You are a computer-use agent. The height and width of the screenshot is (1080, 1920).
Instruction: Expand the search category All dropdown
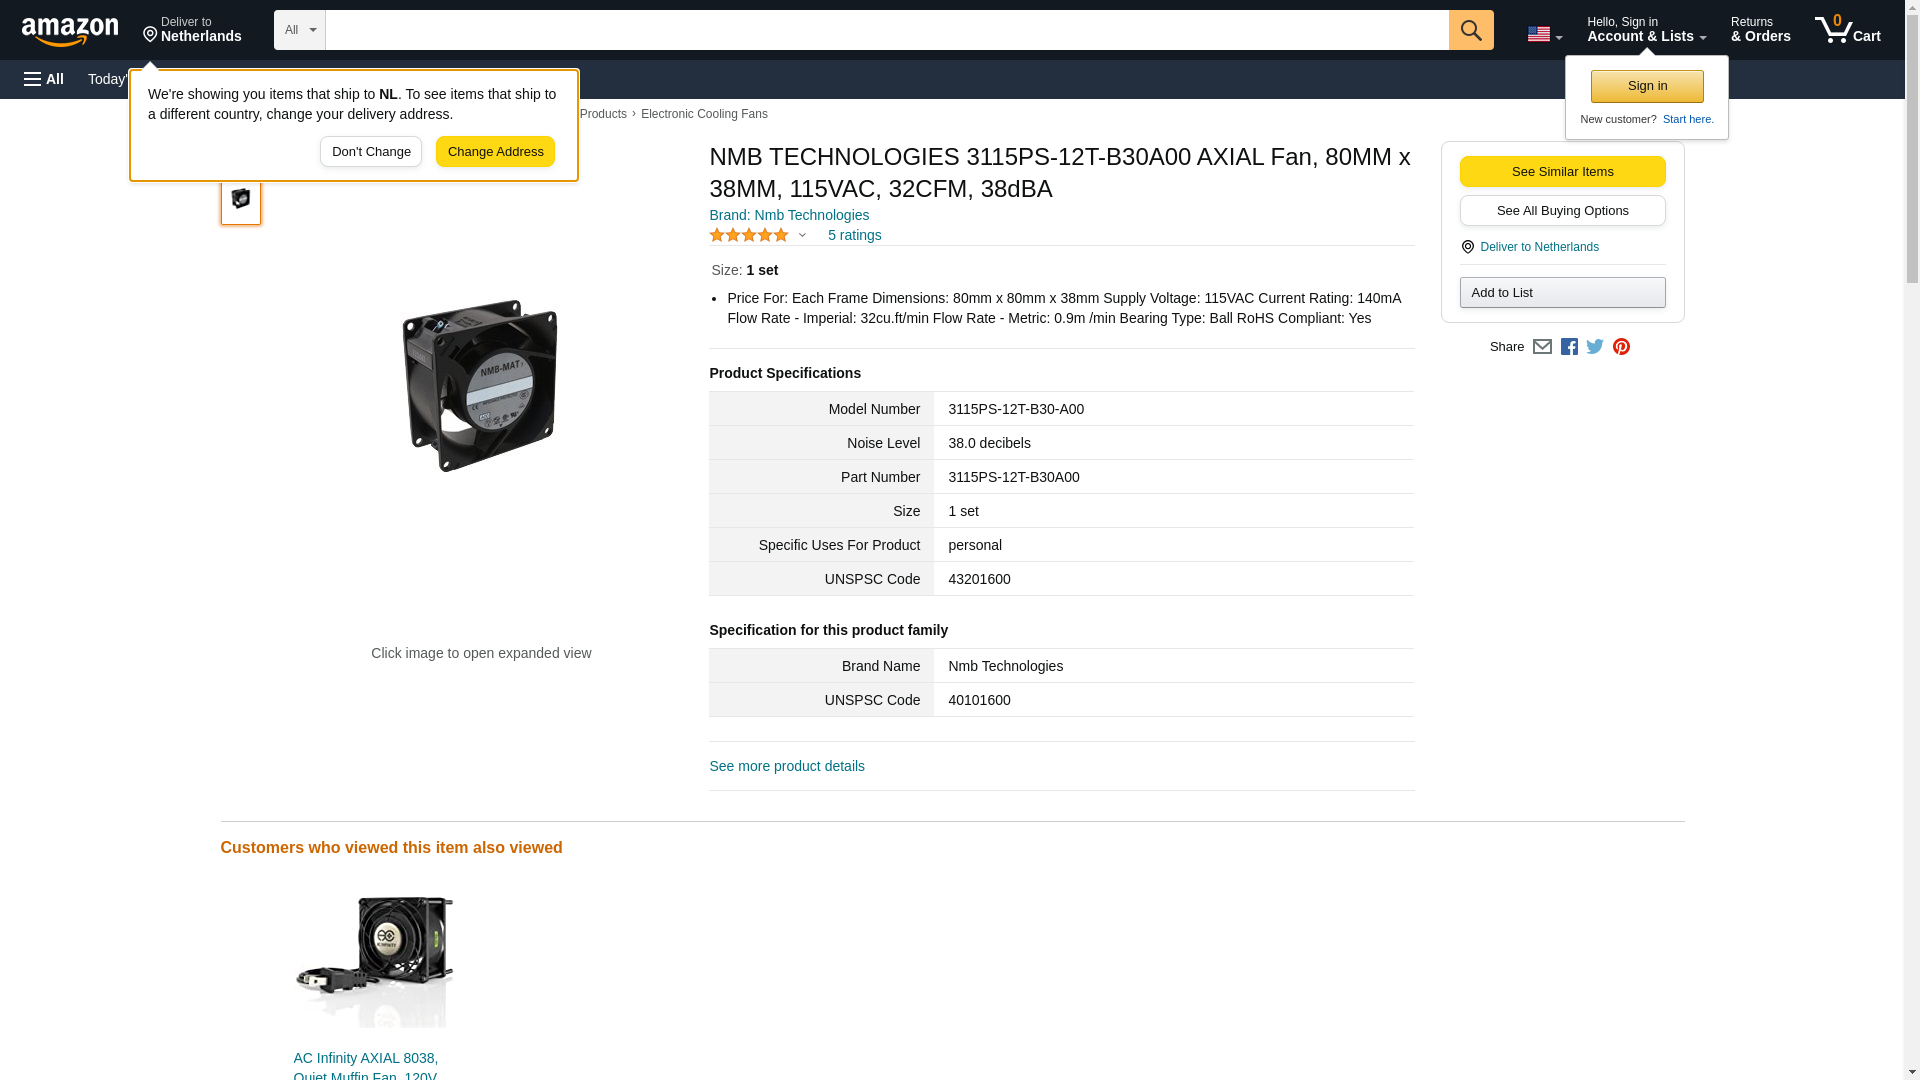click(x=300, y=30)
